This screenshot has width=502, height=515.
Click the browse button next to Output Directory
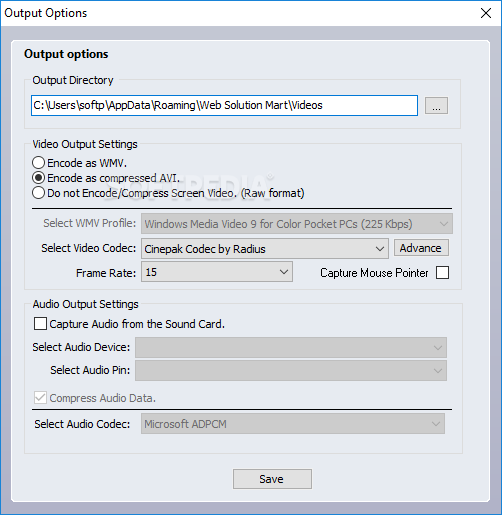436,106
